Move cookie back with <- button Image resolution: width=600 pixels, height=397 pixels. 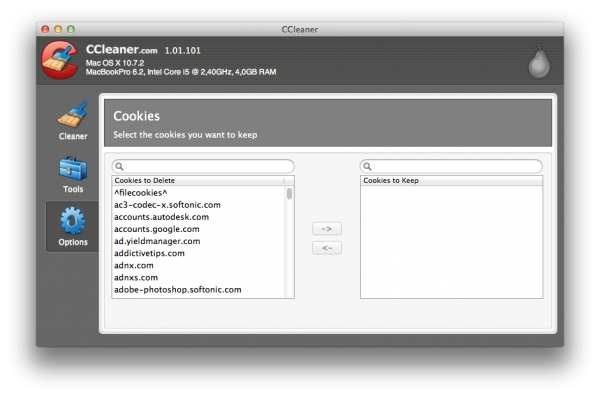tap(327, 248)
